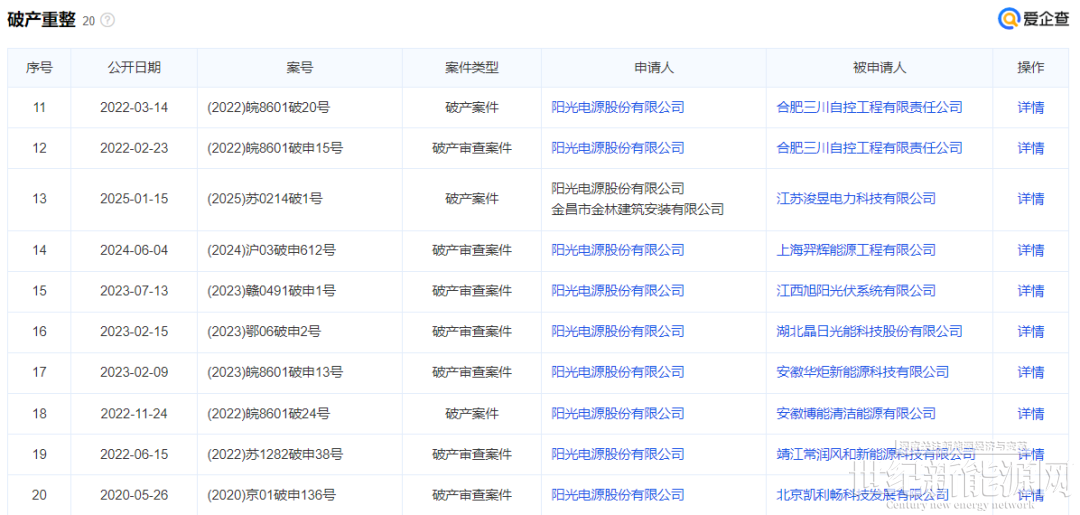This screenshot has height=515, width=1080.
Task: Click applicant 阳光电源股份有限公司 in row 14
Action: click(x=618, y=250)
